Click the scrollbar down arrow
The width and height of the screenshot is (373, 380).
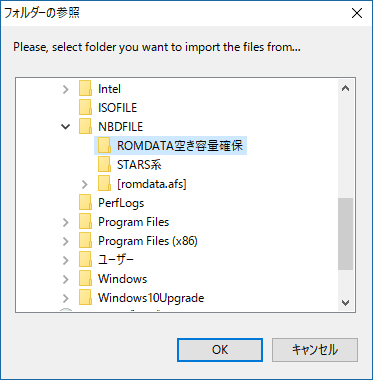(346, 302)
